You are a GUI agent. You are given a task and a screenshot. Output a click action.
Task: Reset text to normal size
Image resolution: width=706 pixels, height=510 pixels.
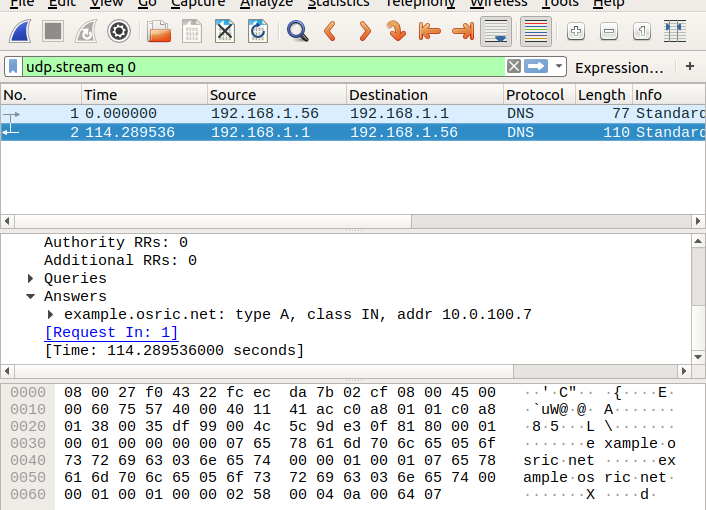pyautogui.click(x=642, y=32)
